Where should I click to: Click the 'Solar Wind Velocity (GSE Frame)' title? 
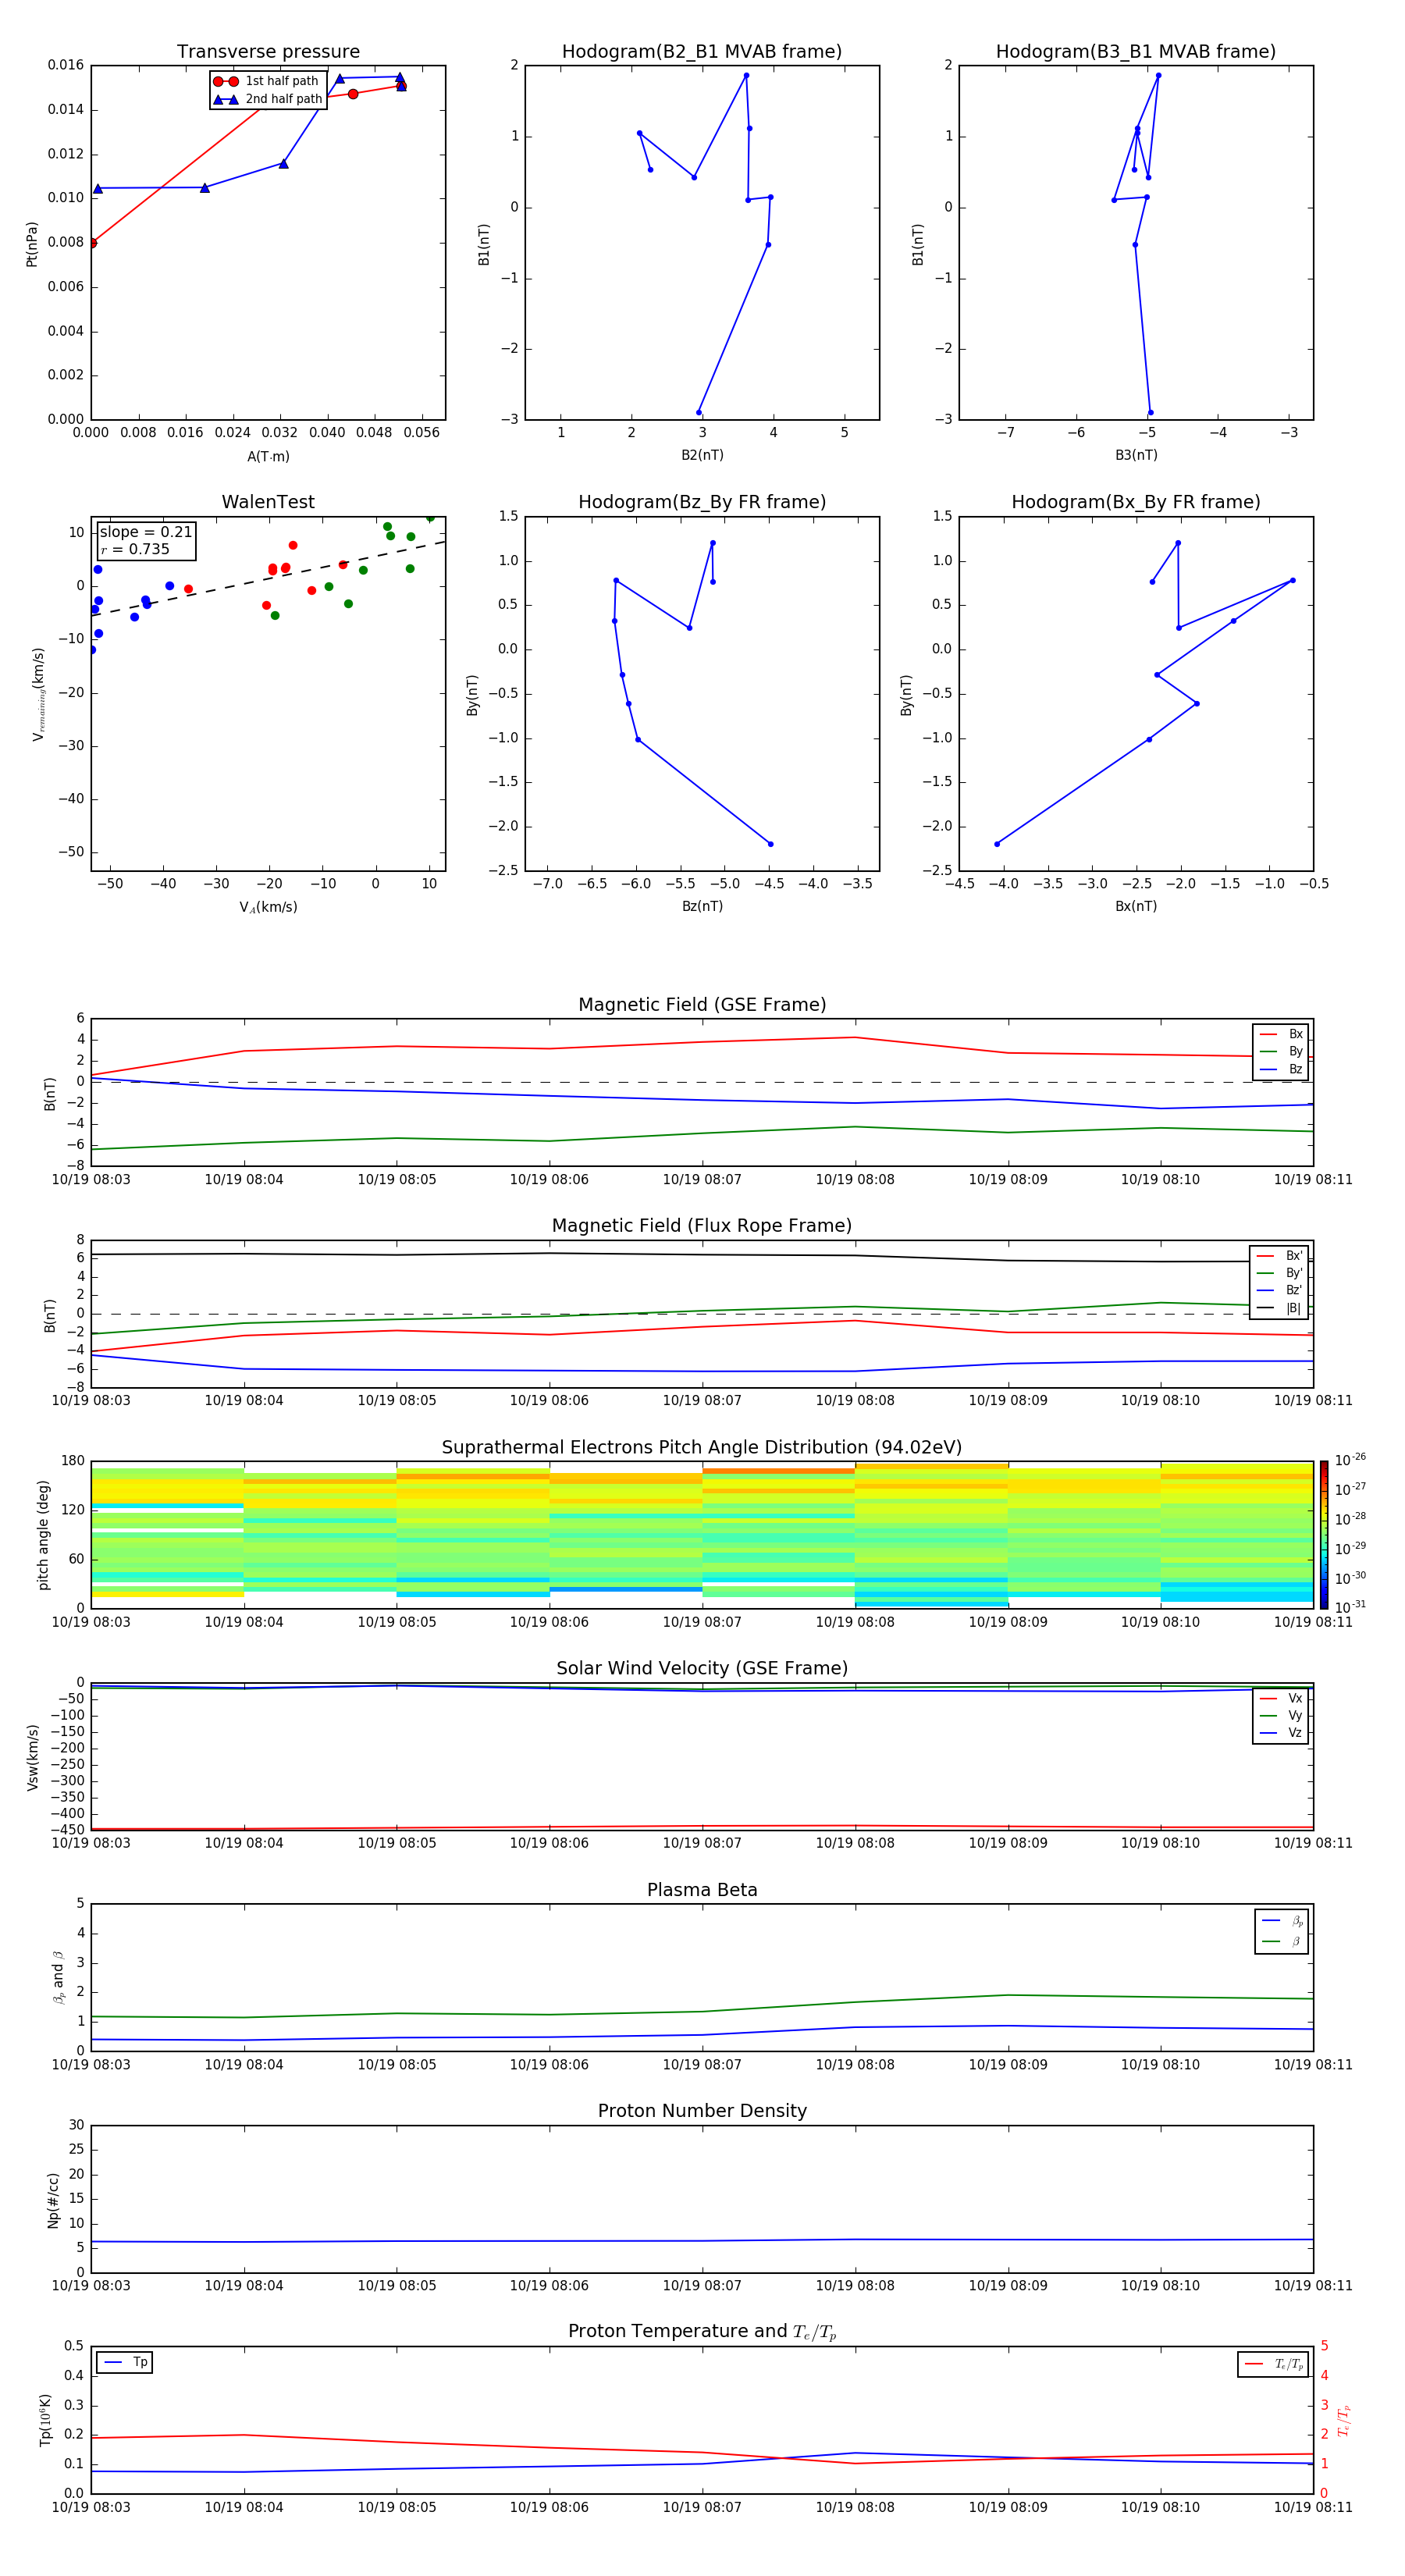click(702, 1668)
